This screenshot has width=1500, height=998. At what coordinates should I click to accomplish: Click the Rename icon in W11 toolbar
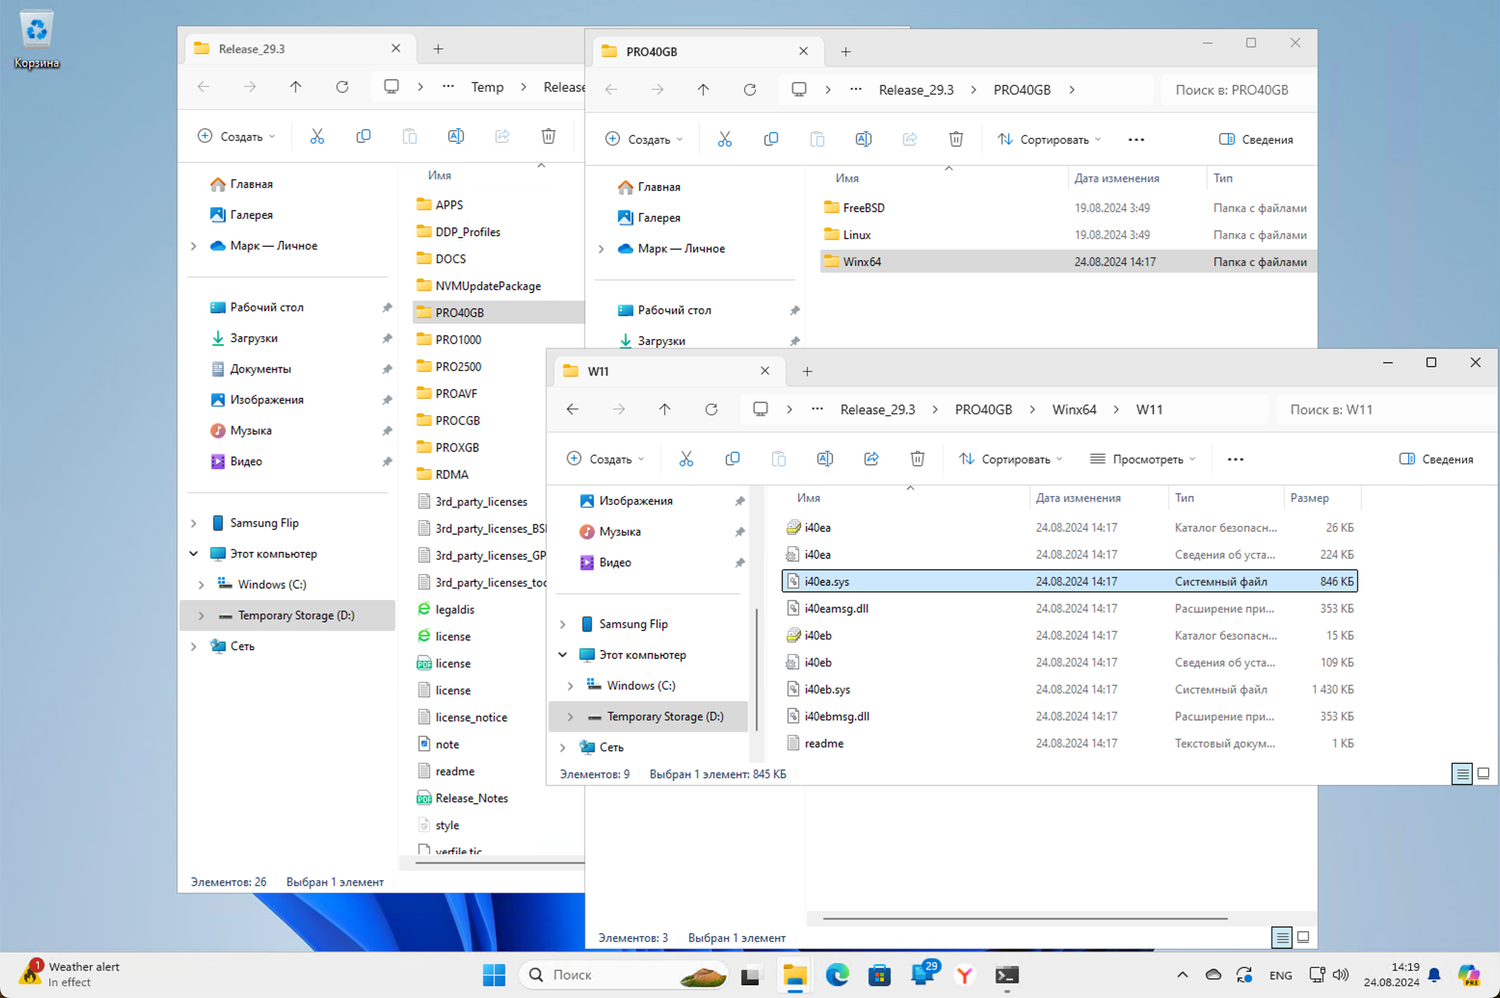coord(825,459)
